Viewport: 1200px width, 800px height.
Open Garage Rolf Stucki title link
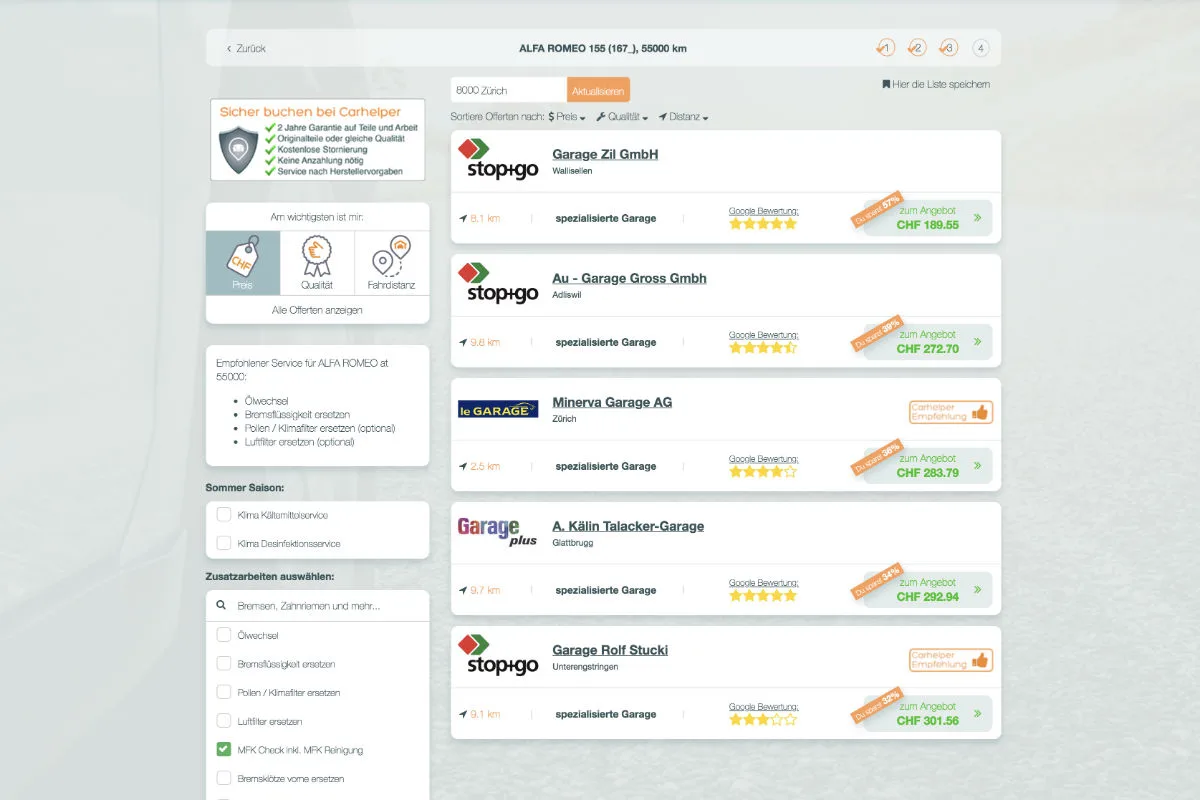click(610, 650)
